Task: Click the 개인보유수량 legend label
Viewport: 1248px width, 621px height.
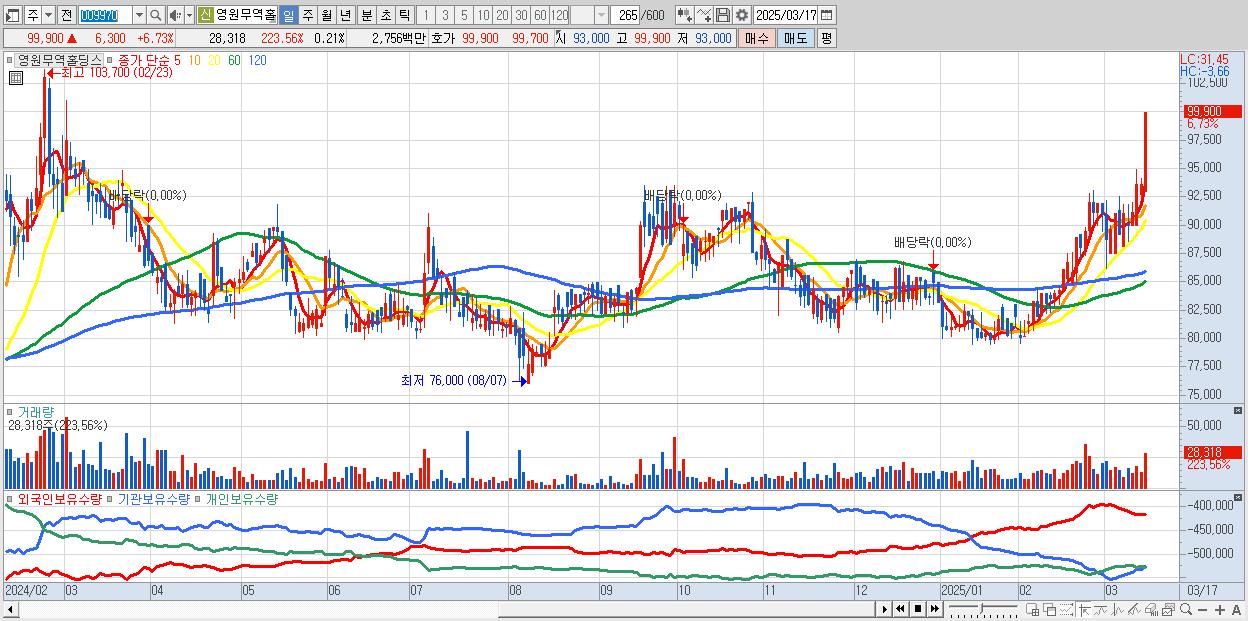Action: tap(241, 498)
